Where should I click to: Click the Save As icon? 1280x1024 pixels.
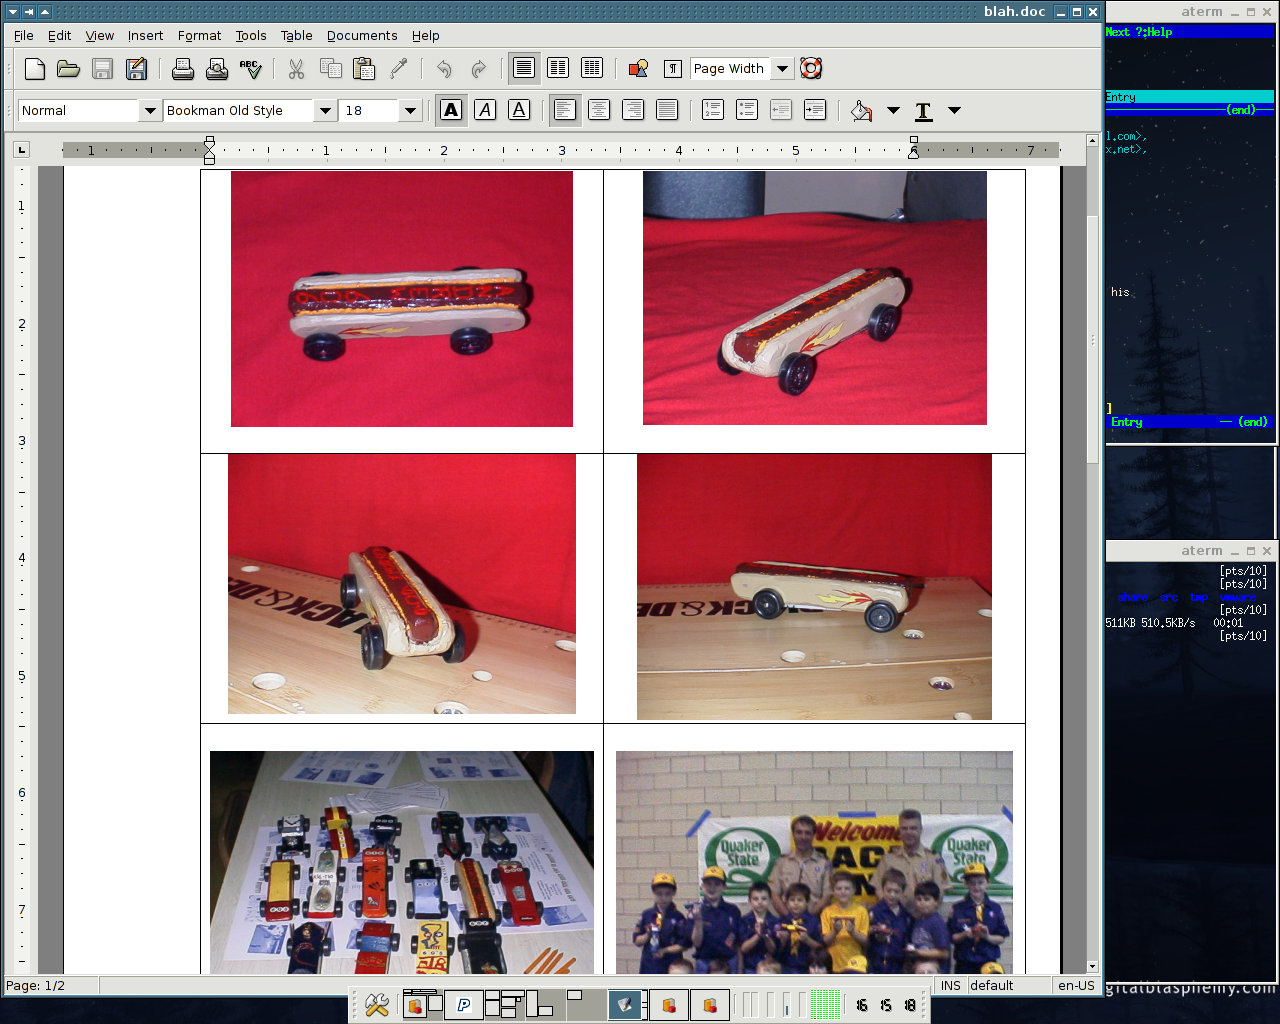[136, 69]
